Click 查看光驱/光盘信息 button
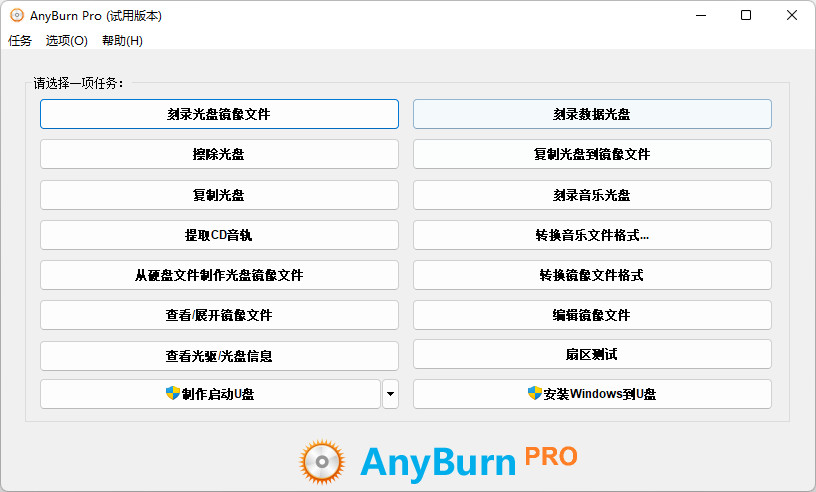This screenshot has width=816, height=492. coord(219,356)
